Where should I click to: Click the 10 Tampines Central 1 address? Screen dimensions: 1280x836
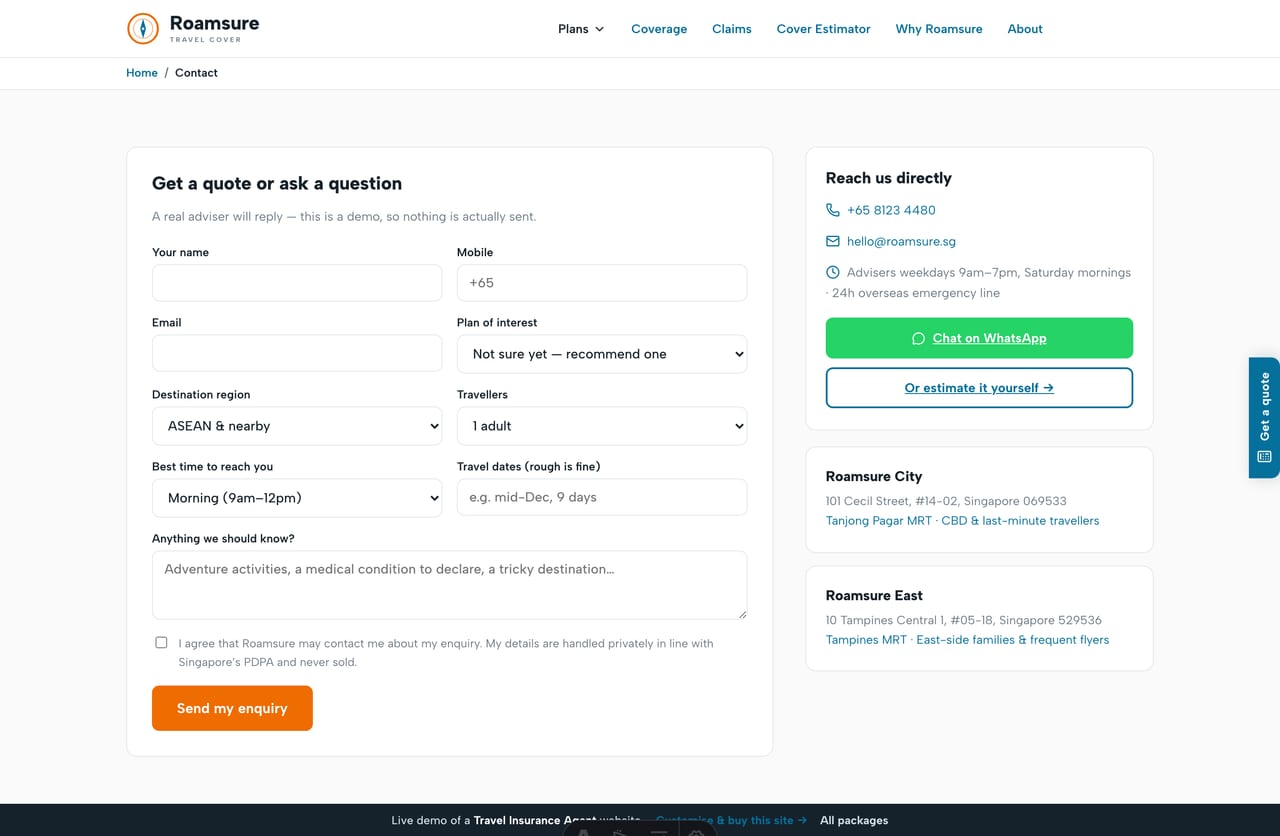[x=964, y=620]
